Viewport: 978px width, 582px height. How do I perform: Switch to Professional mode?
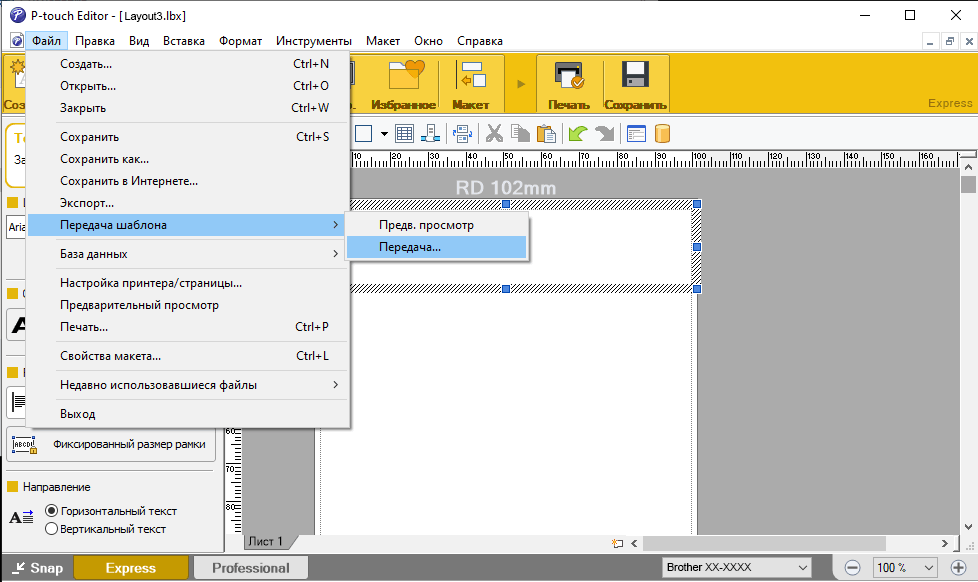click(x=250, y=568)
